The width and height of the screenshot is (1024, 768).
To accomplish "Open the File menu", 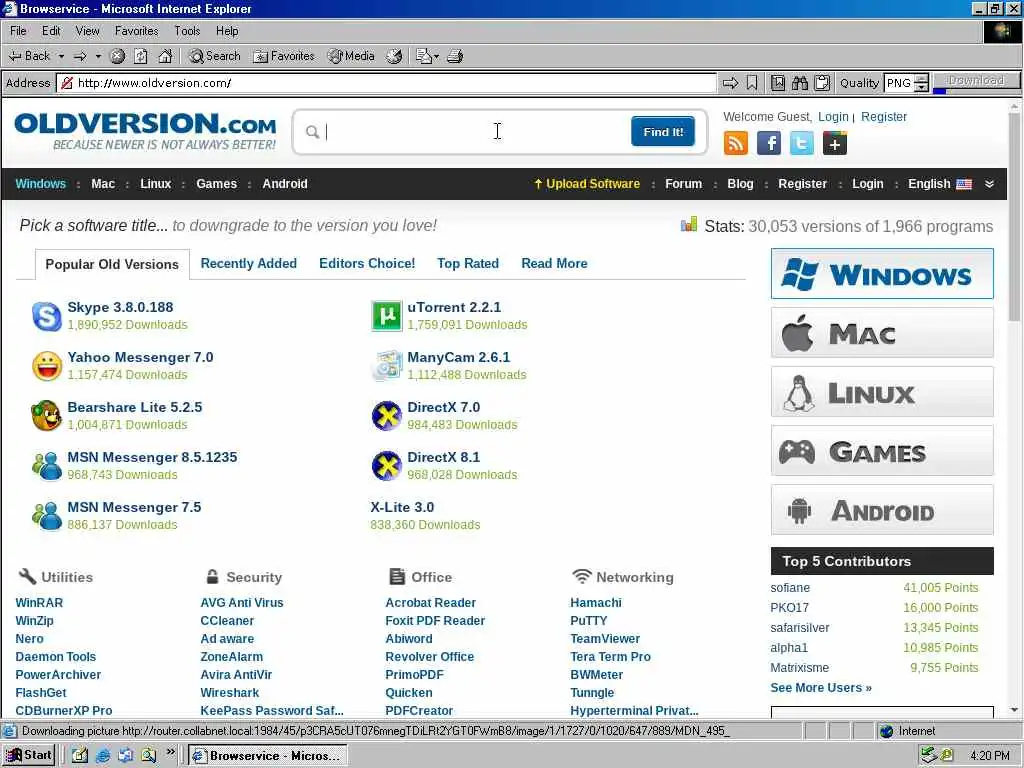I will 18,31.
